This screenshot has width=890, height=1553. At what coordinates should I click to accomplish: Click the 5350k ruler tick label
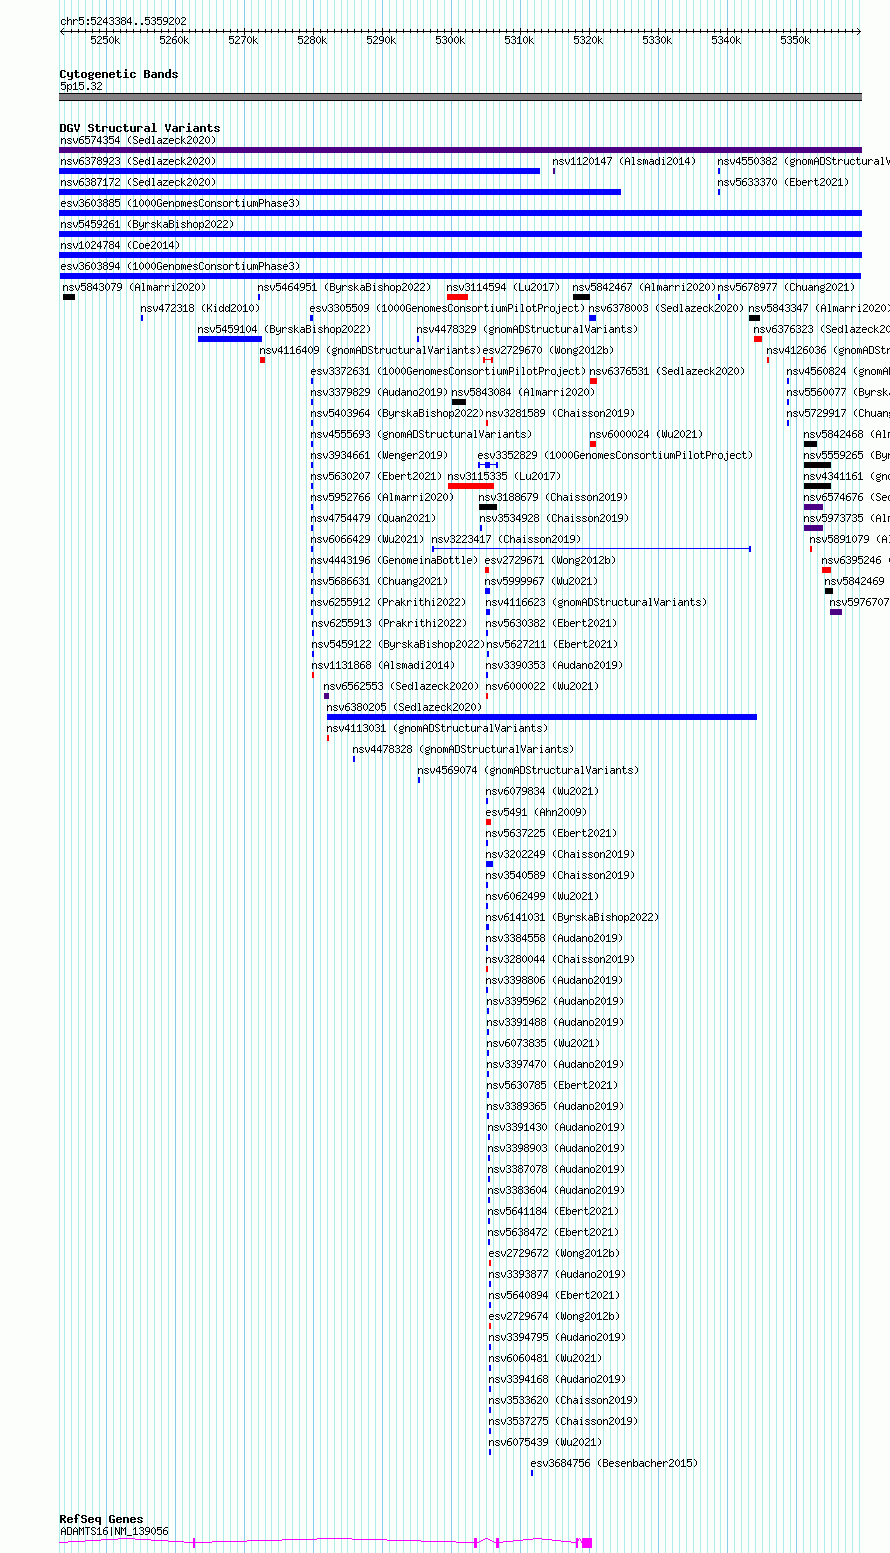tap(795, 40)
